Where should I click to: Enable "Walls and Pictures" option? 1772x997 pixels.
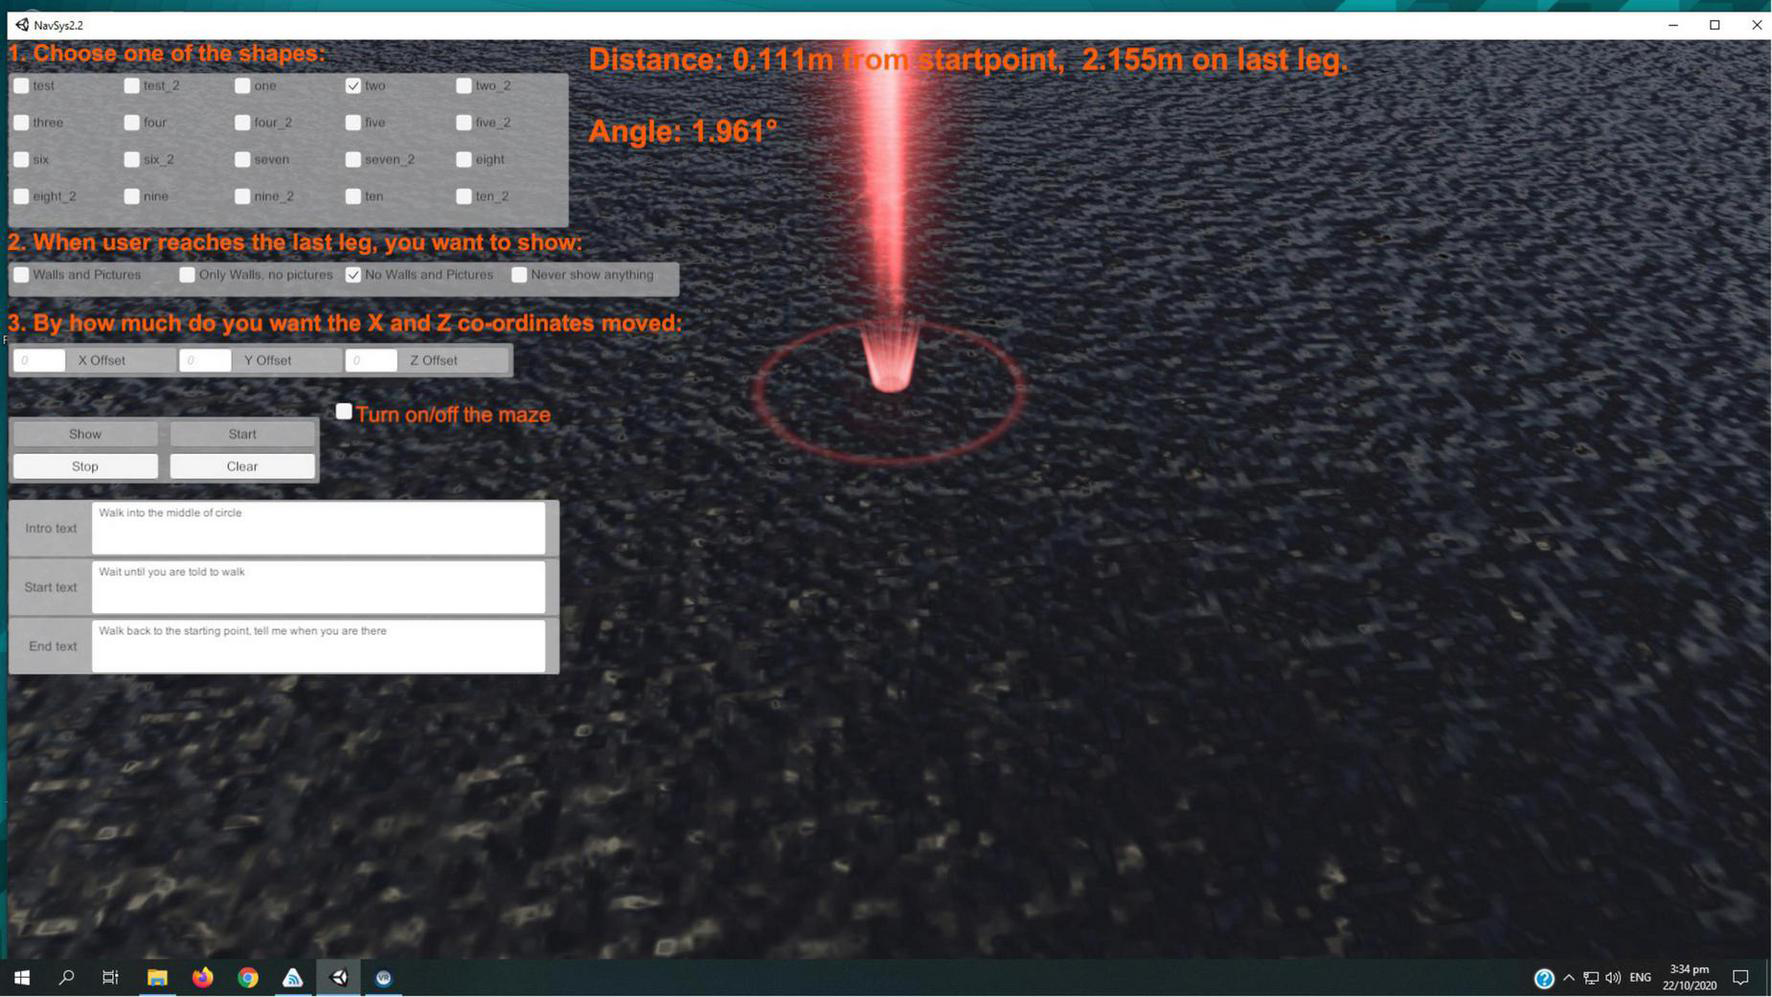point(21,275)
